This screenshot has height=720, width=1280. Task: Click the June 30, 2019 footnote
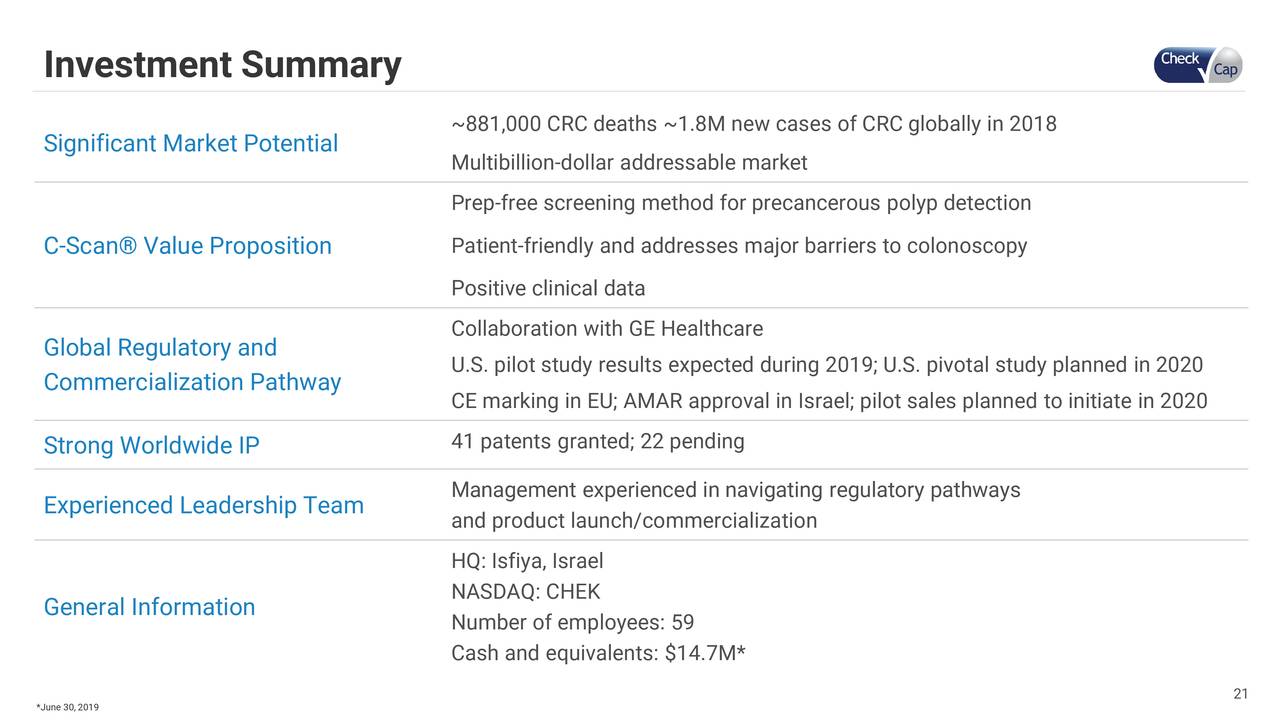pyautogui.click(x=68, y=708)
